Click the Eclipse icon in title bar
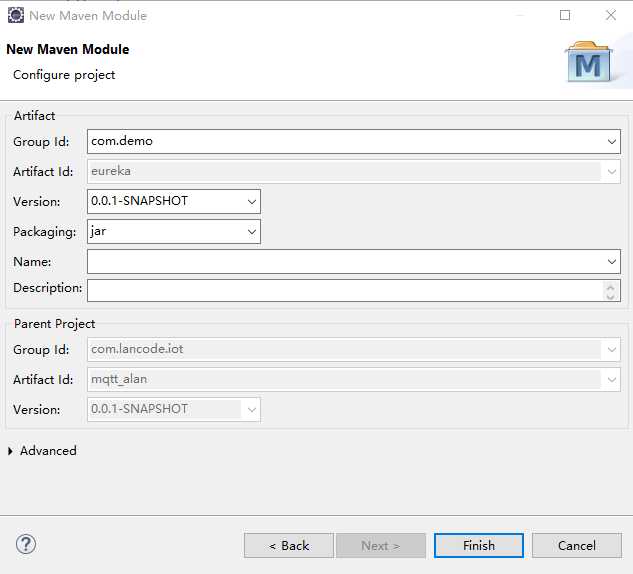The image size is (633, 574). coord(16,15)
